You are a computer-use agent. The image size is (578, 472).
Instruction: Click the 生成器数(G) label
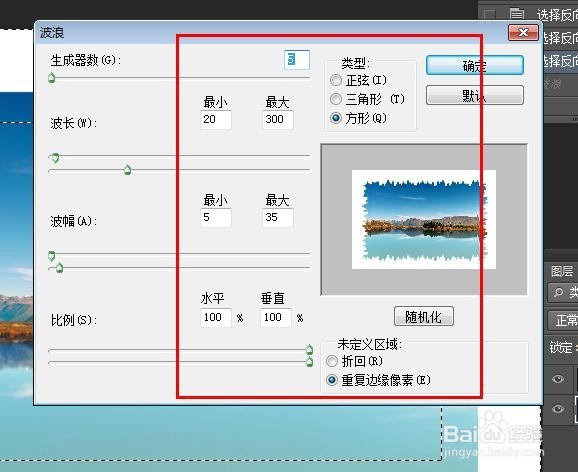coord(86,60)
